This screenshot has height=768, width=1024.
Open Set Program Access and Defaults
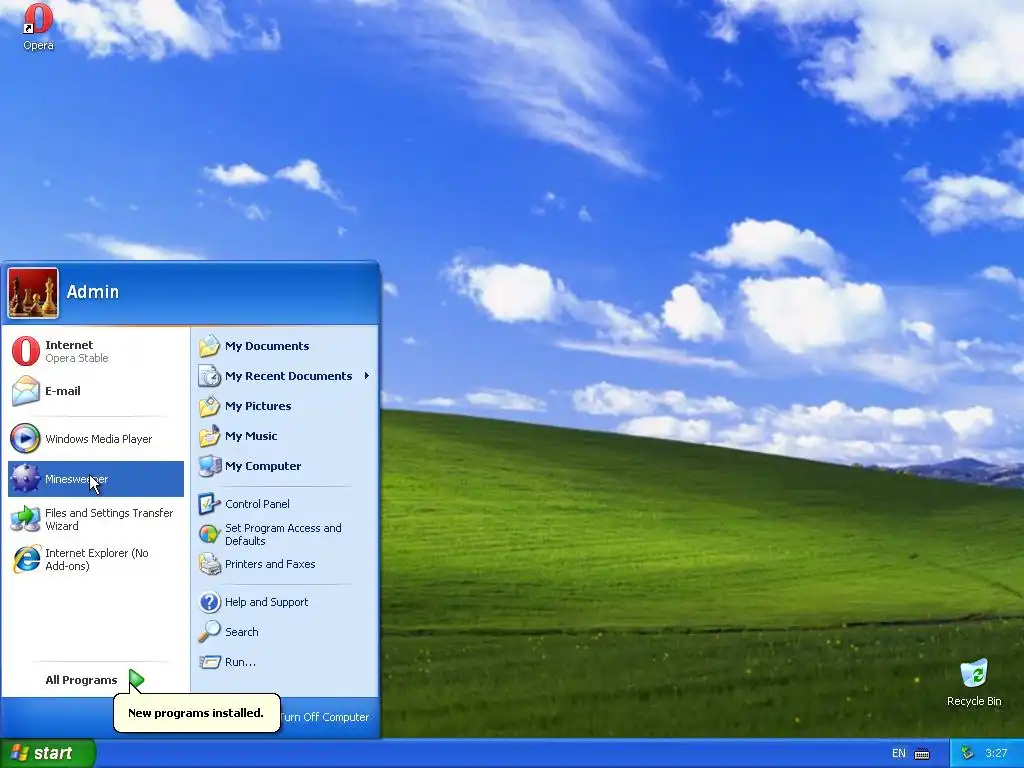285,534
